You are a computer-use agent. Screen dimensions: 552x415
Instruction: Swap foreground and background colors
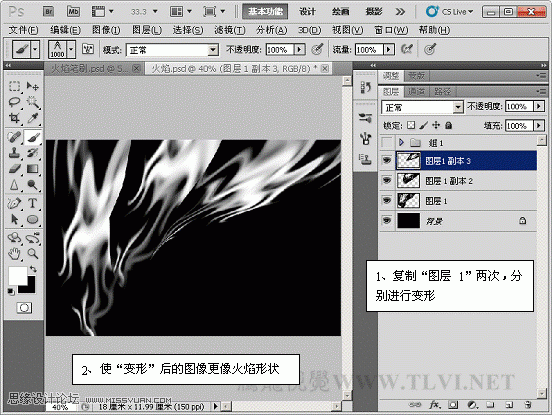pos(33,269)
